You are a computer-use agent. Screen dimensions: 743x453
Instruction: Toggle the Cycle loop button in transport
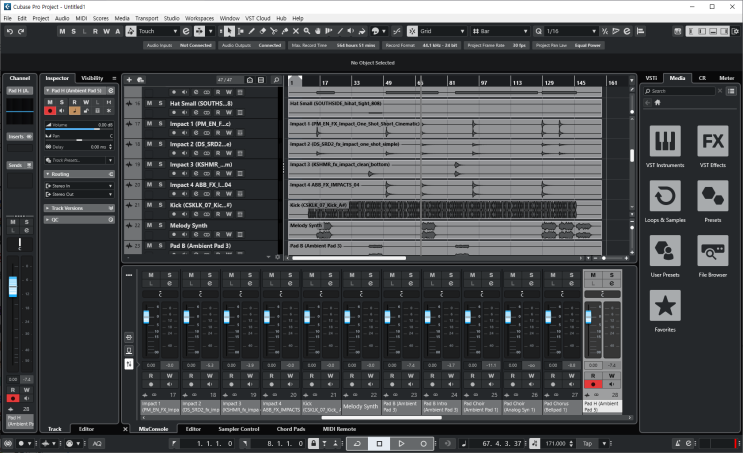click(357, 444)
